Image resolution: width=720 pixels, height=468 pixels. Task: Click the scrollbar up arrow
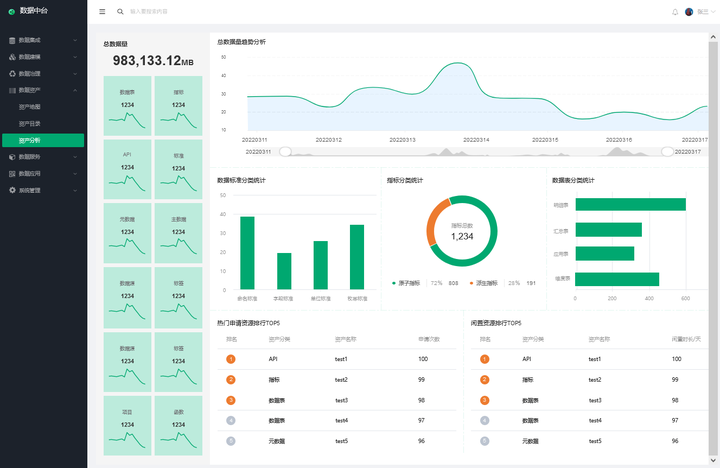713,37
